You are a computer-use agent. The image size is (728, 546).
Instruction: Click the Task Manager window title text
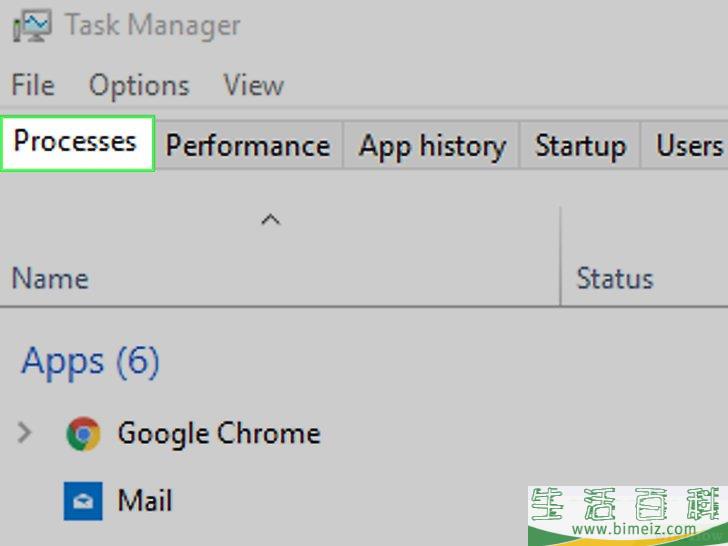point(153,25)
